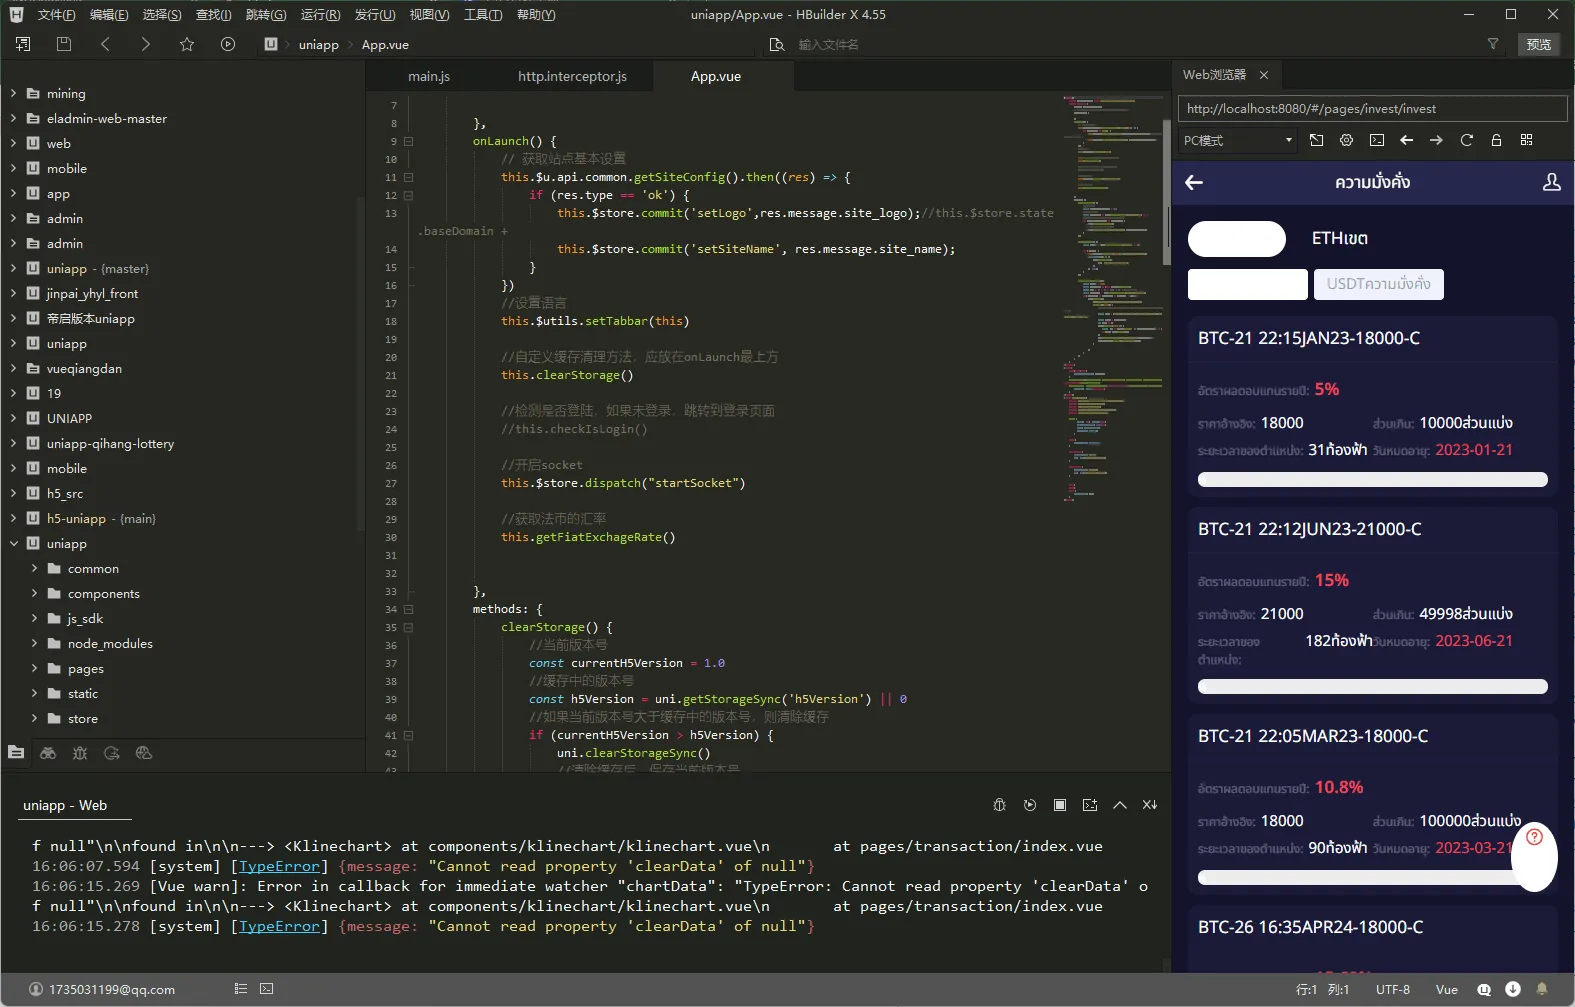Expand the pages folder in project tree
Image resolution: width=1575 pixels, height=1007 pixels.
point(34,668)
